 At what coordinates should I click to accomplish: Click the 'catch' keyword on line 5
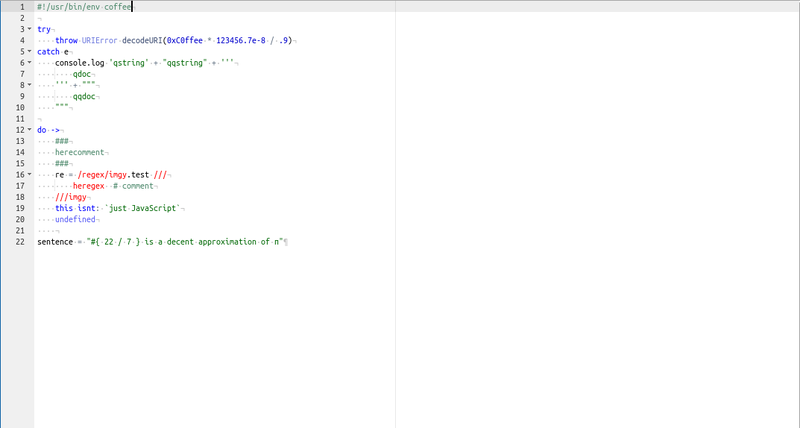(x=48, y=52)
